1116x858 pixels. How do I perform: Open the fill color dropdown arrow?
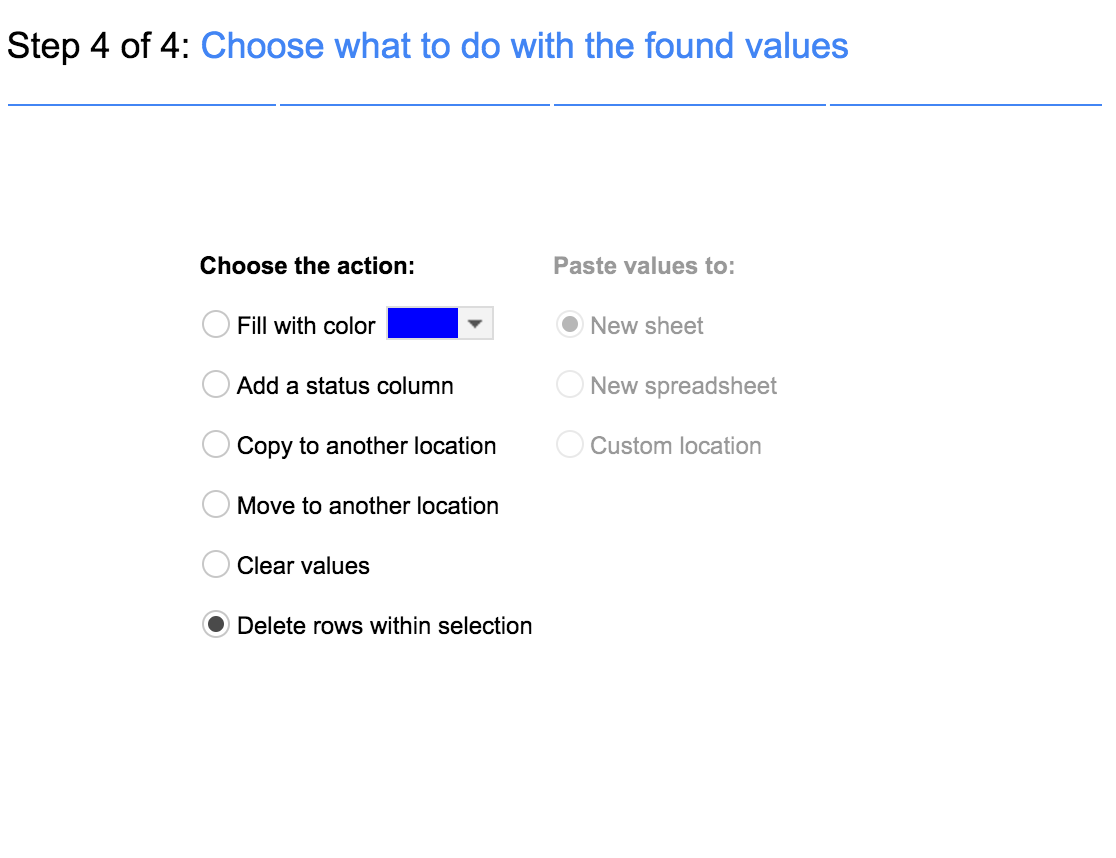tap(476, 324)
